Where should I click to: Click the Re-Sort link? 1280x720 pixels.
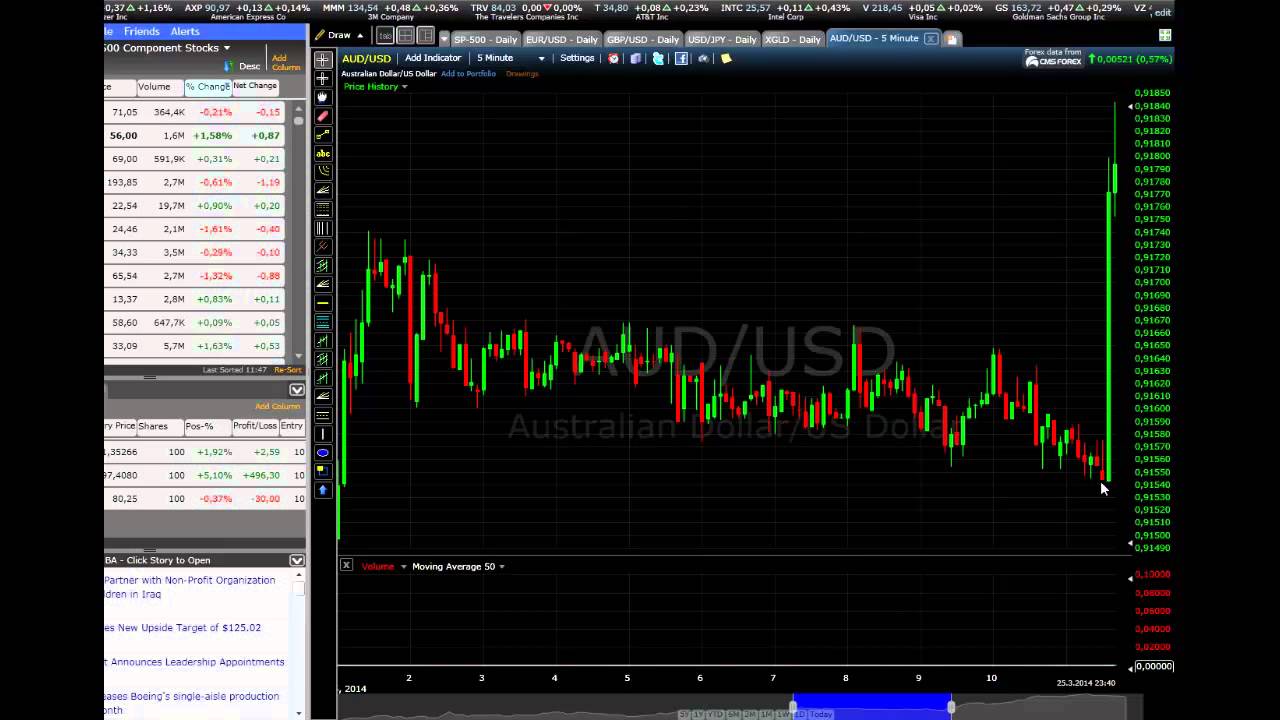tap(288, 370)
